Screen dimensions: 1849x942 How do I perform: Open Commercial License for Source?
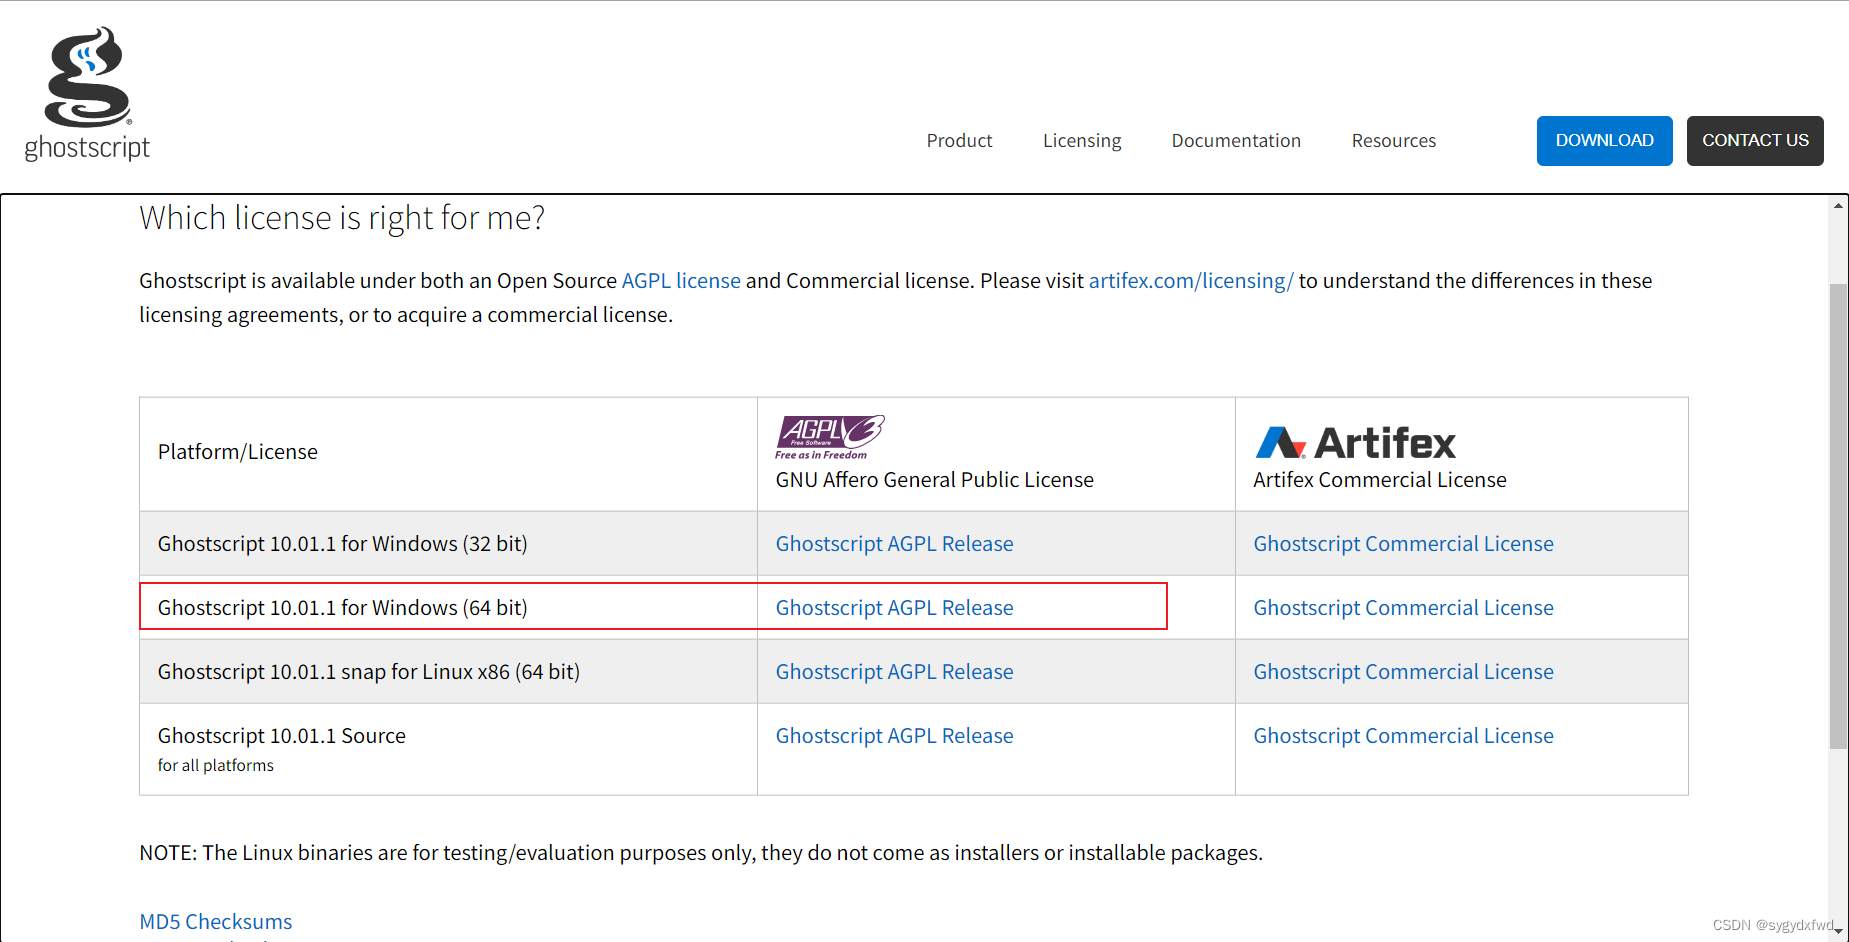pos(1403,736)
